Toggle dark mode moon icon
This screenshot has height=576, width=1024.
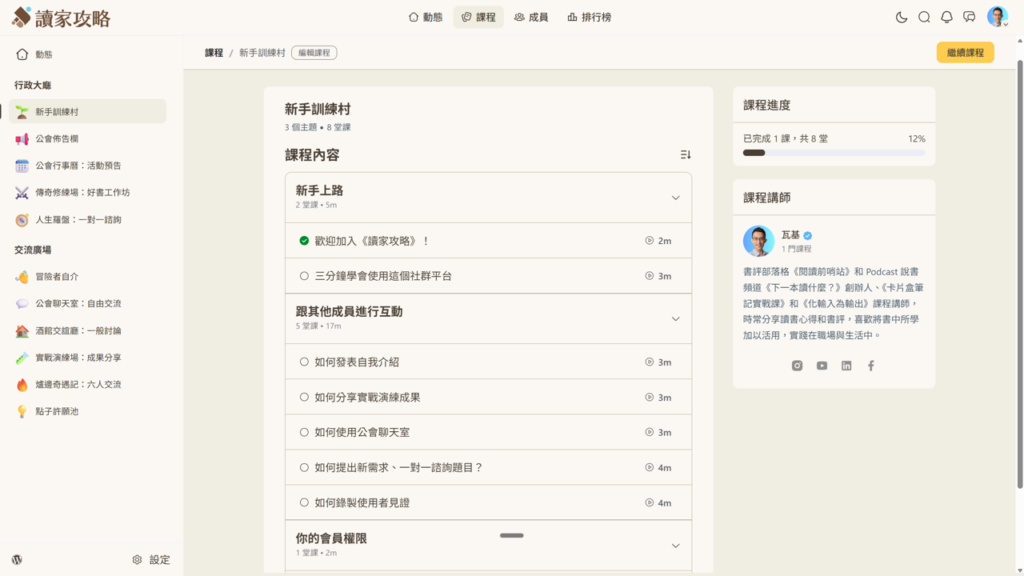900,17
